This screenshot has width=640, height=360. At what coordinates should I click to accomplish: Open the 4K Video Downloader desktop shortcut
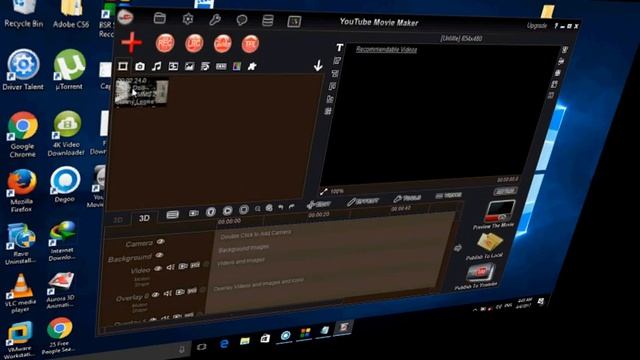click(x=66, y=134)
